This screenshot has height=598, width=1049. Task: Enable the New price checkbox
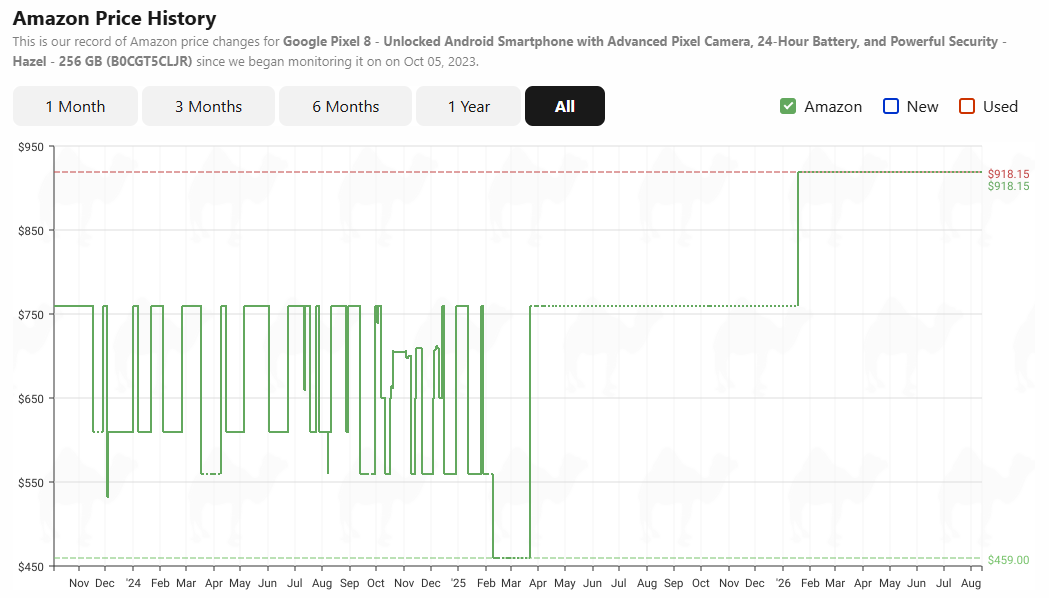tap(891, 106)
